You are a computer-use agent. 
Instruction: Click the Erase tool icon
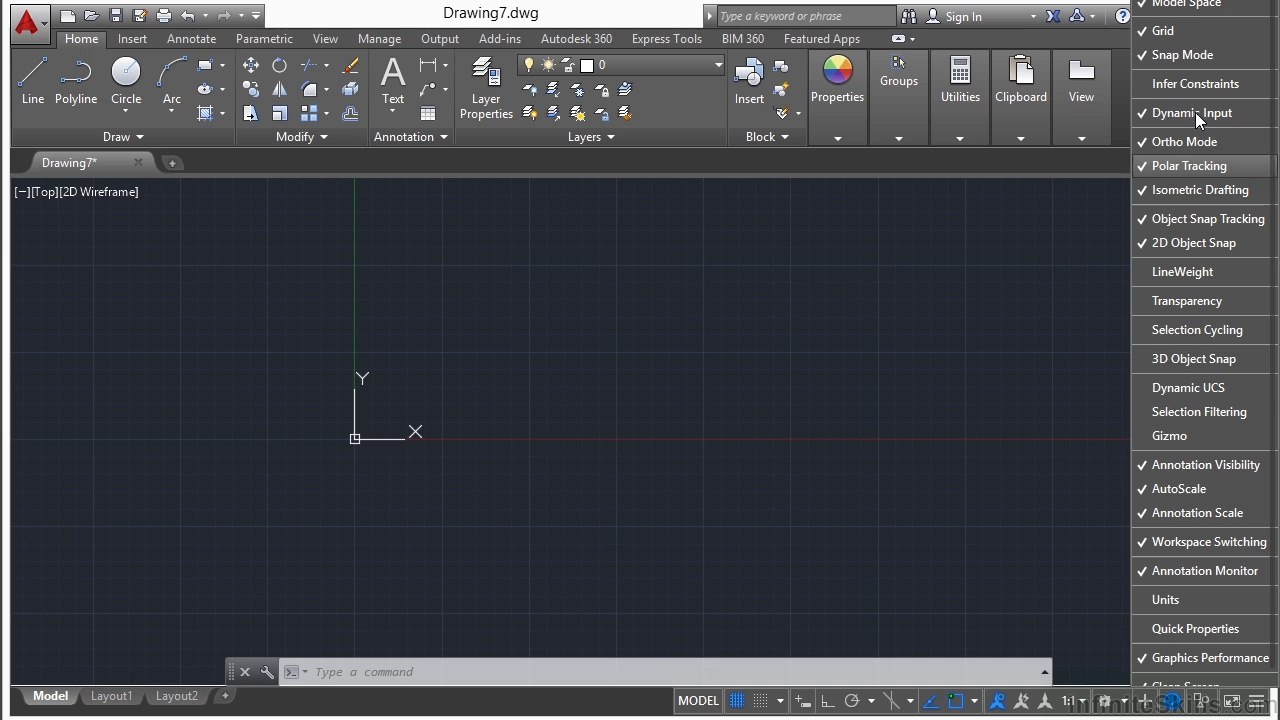click(350, 66)
